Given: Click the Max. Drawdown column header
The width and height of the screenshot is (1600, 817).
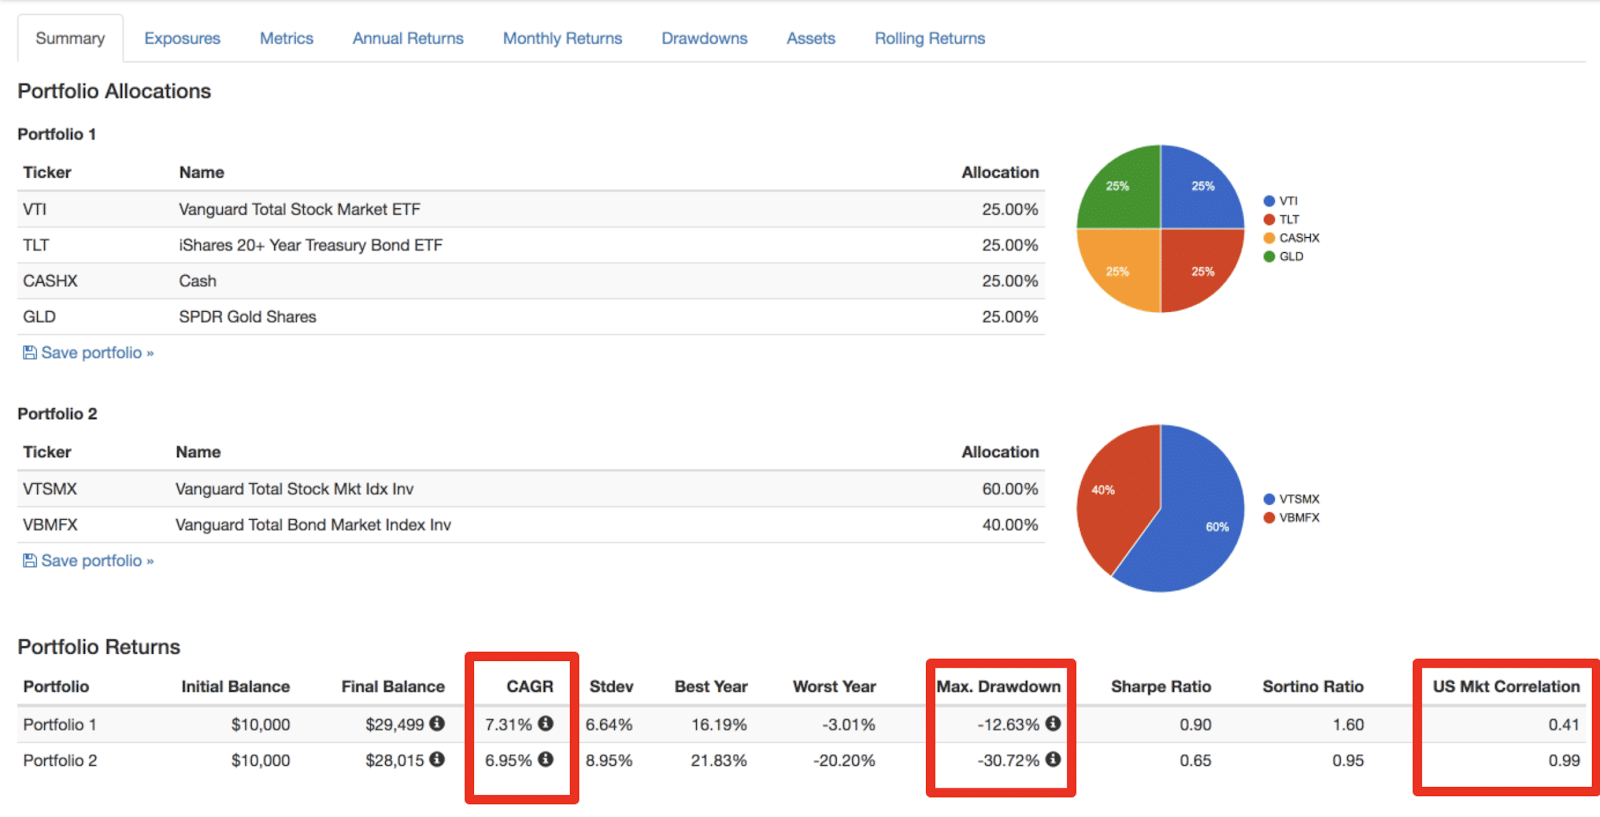Looking at the screenshot, I should [998, 686].
